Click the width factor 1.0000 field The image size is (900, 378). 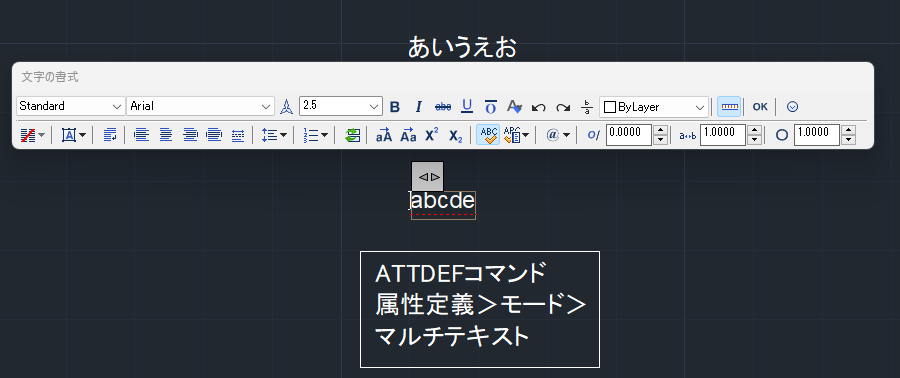click(x=817, y=135)
